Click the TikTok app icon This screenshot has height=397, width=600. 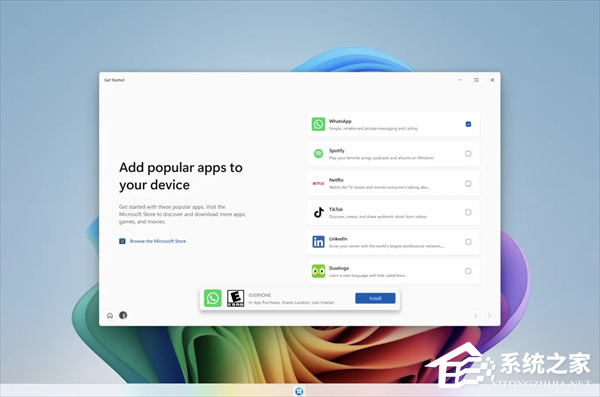[x=318, y=212]
